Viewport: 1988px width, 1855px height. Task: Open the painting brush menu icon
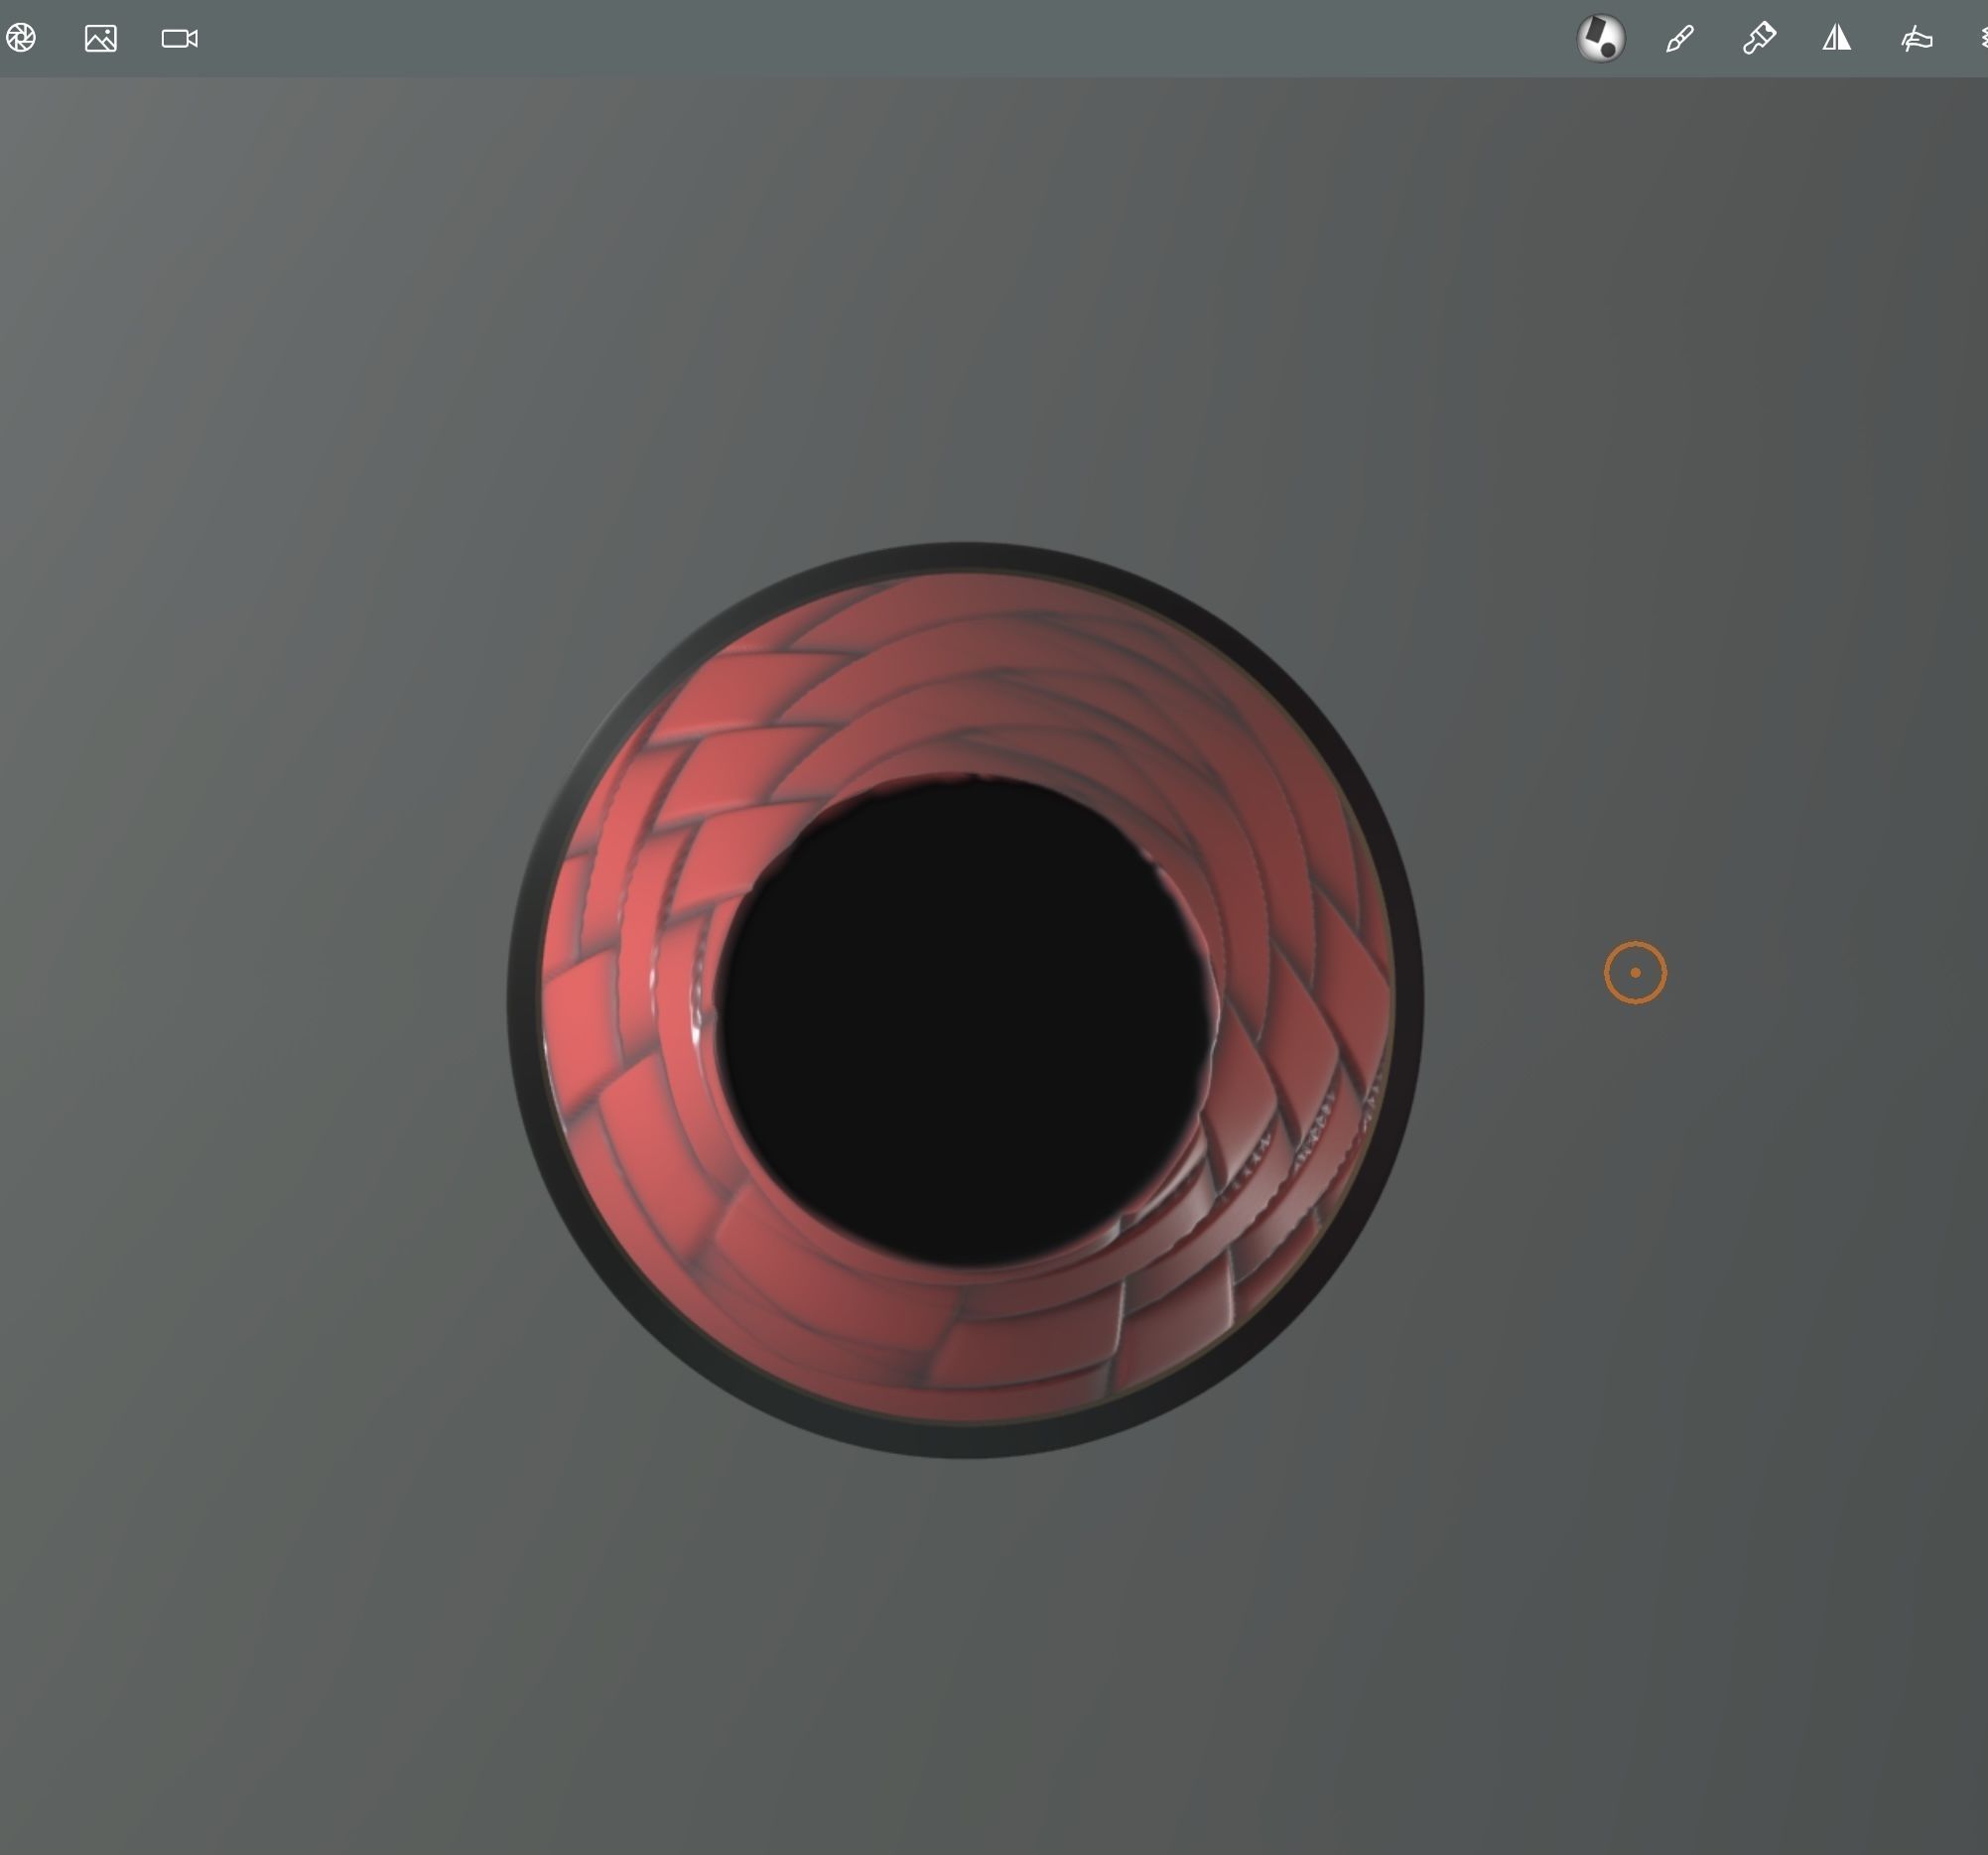pyautogui.click(x=1758, y=38)
